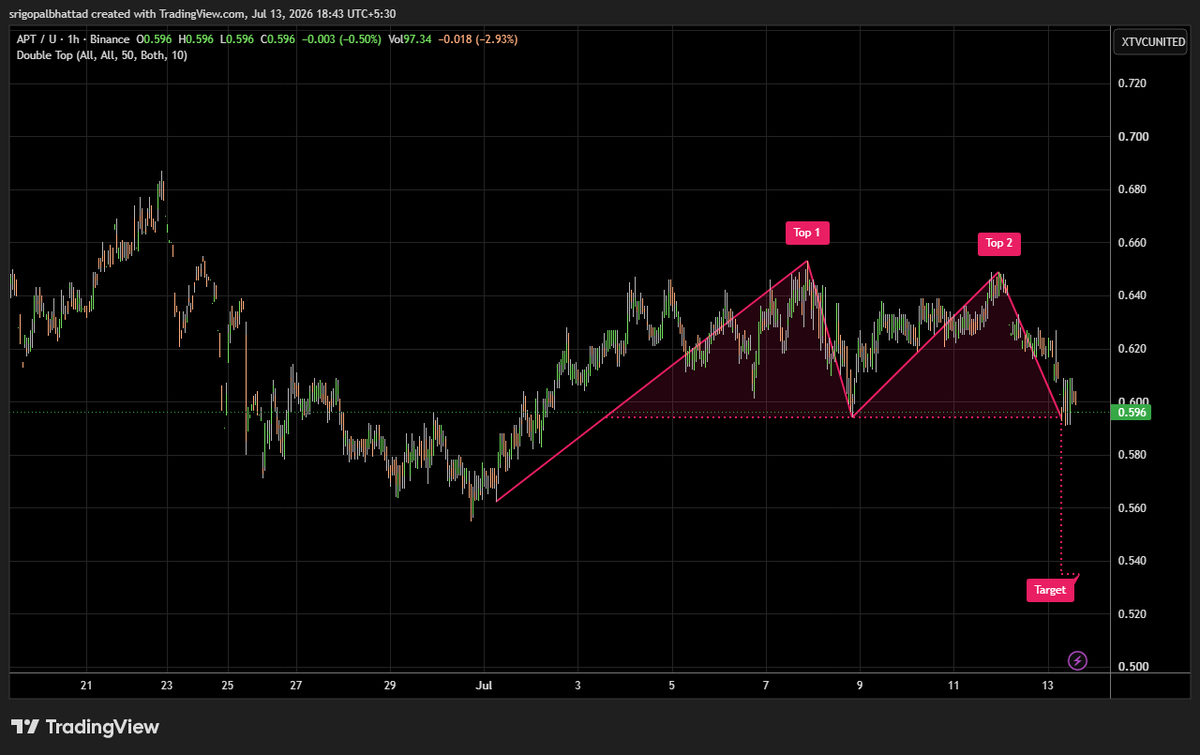Click the 23 date axis label

pos(166,686)
